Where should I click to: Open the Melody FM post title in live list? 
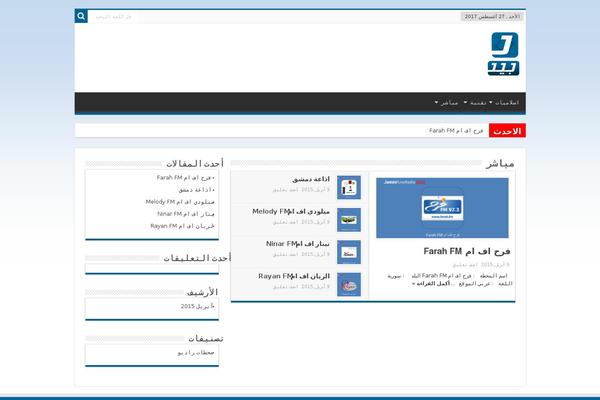tap(291, 212)
